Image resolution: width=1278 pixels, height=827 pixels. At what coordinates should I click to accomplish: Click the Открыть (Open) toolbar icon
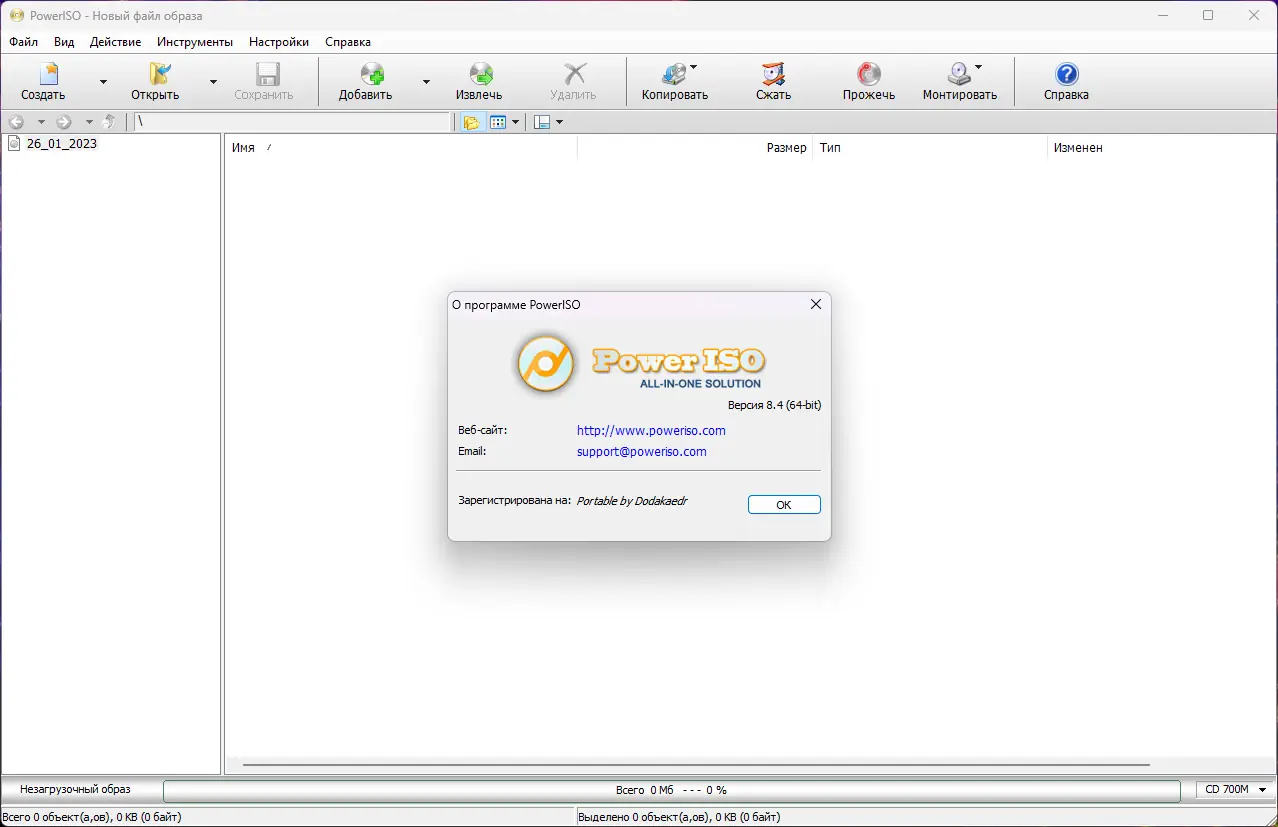(x=160, y=75)
